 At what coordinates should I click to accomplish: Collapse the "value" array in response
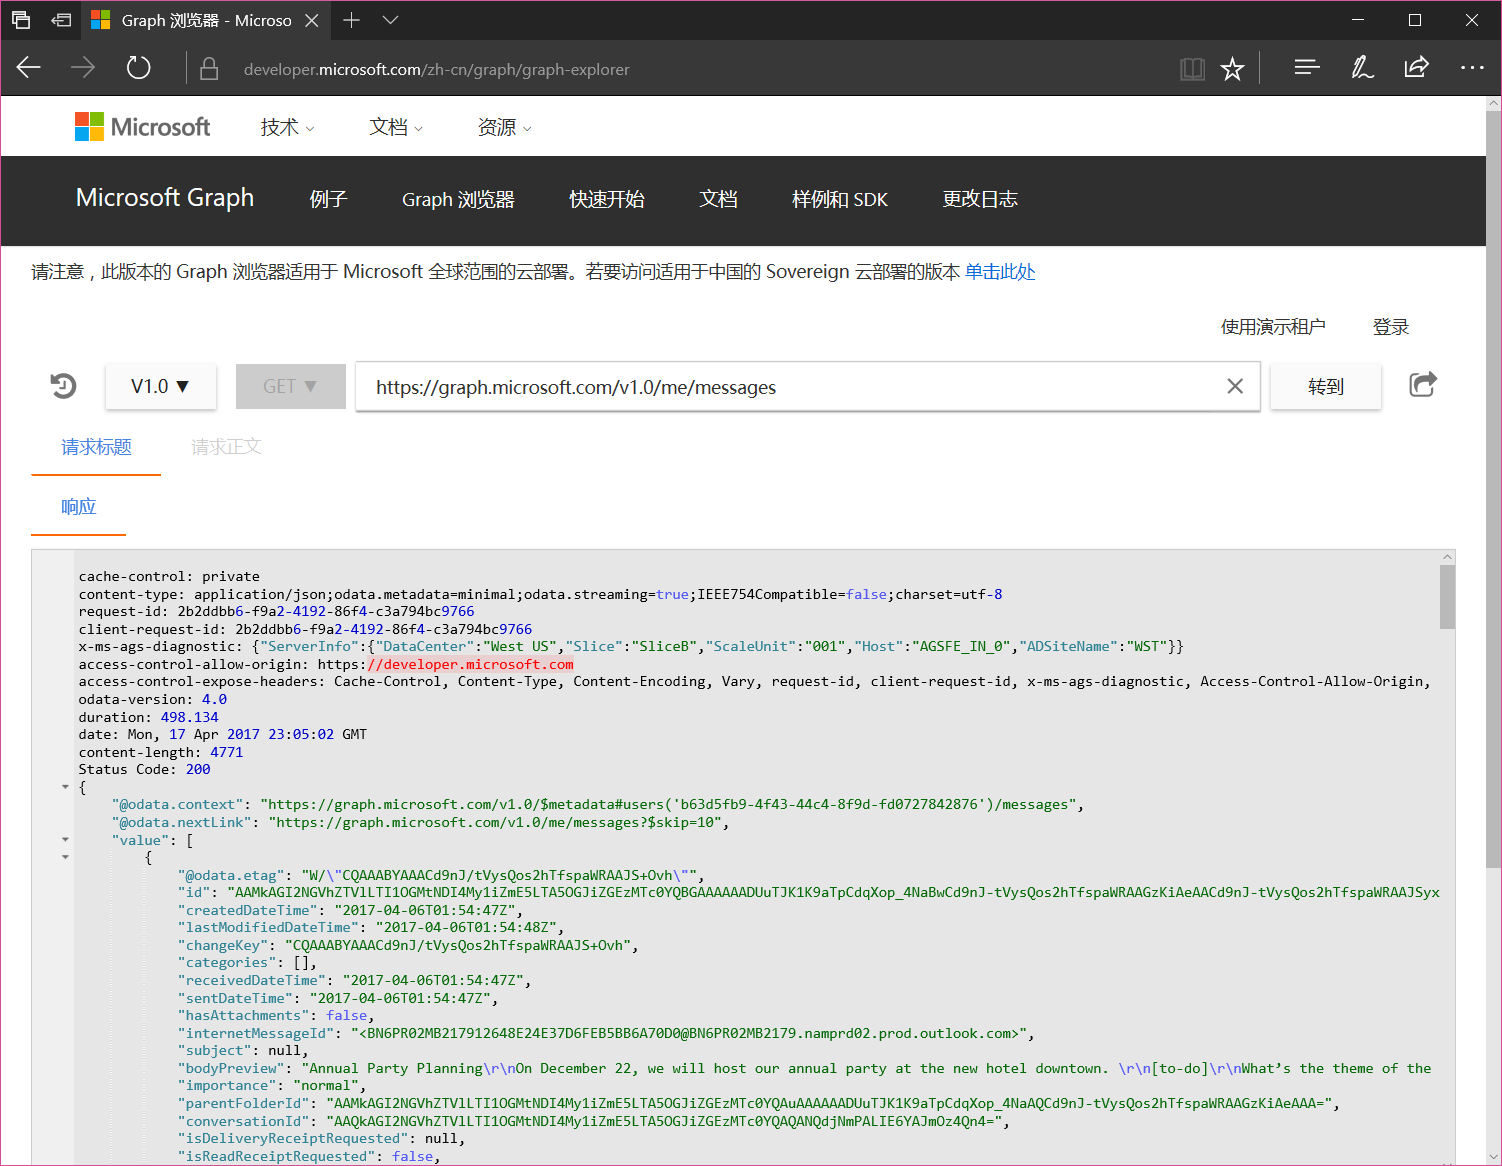click(x=66, y=840)
